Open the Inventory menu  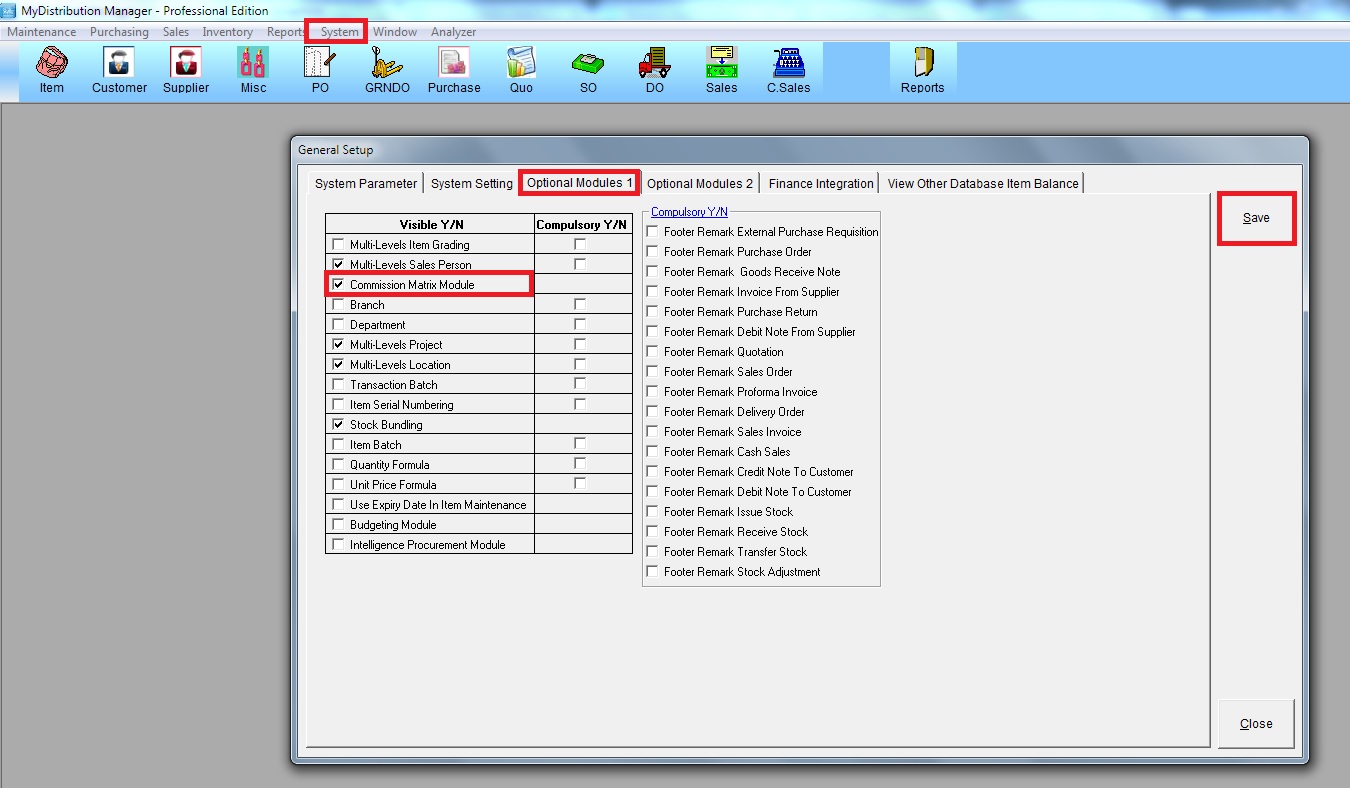[x=227, y=32]
